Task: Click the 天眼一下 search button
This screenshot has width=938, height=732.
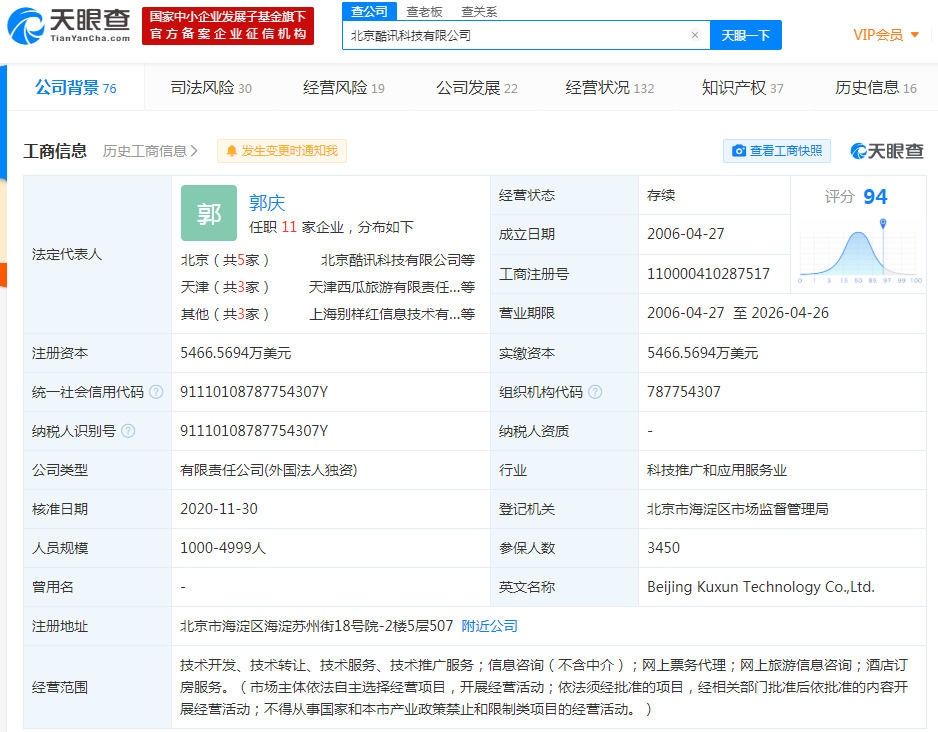Action: pyautogui.click(x=745, y=35)
